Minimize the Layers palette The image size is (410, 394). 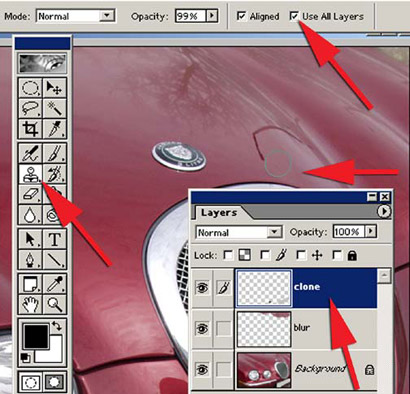372,197
